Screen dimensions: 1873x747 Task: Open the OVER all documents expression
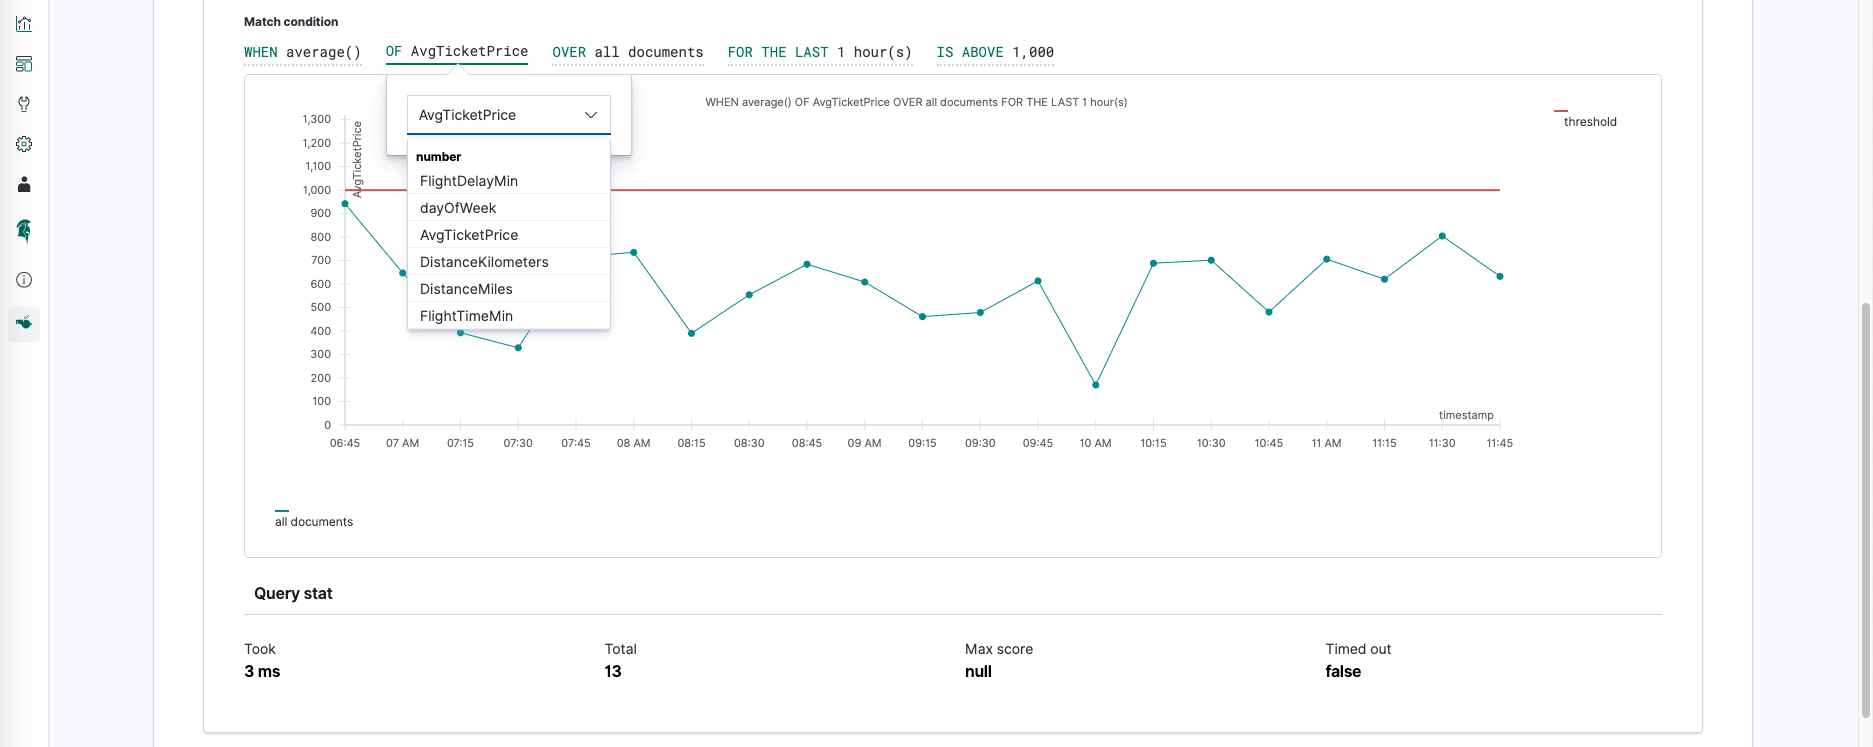pos(628,52)
